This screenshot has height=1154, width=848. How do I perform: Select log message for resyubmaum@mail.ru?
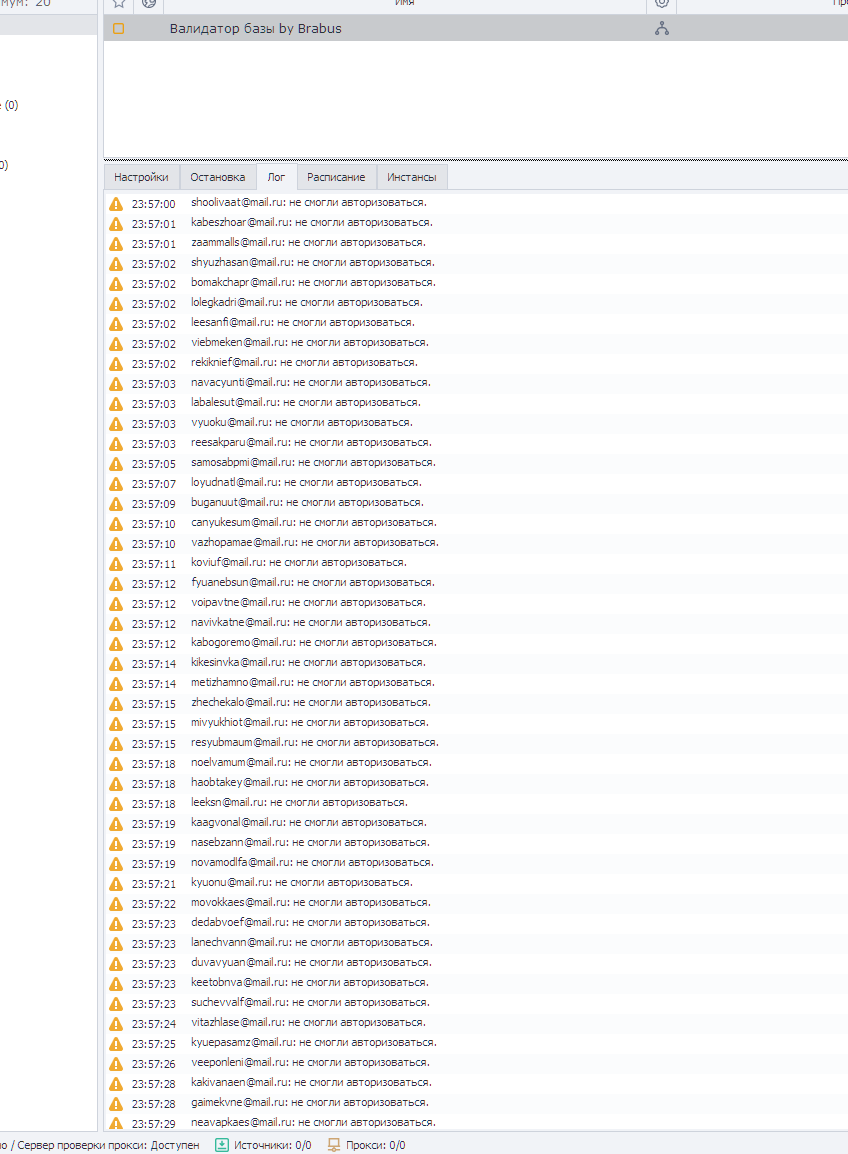tap(314, 742)
